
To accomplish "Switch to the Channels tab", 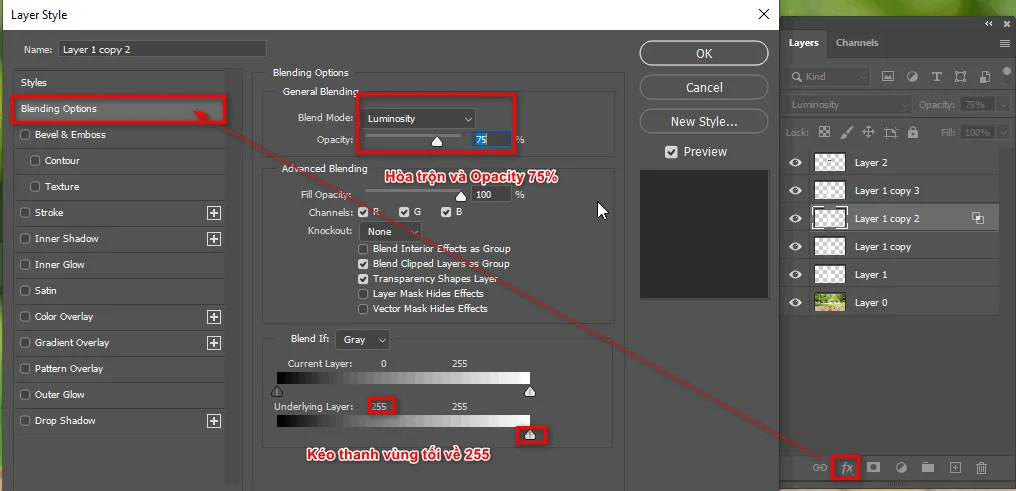I will 857,43.
